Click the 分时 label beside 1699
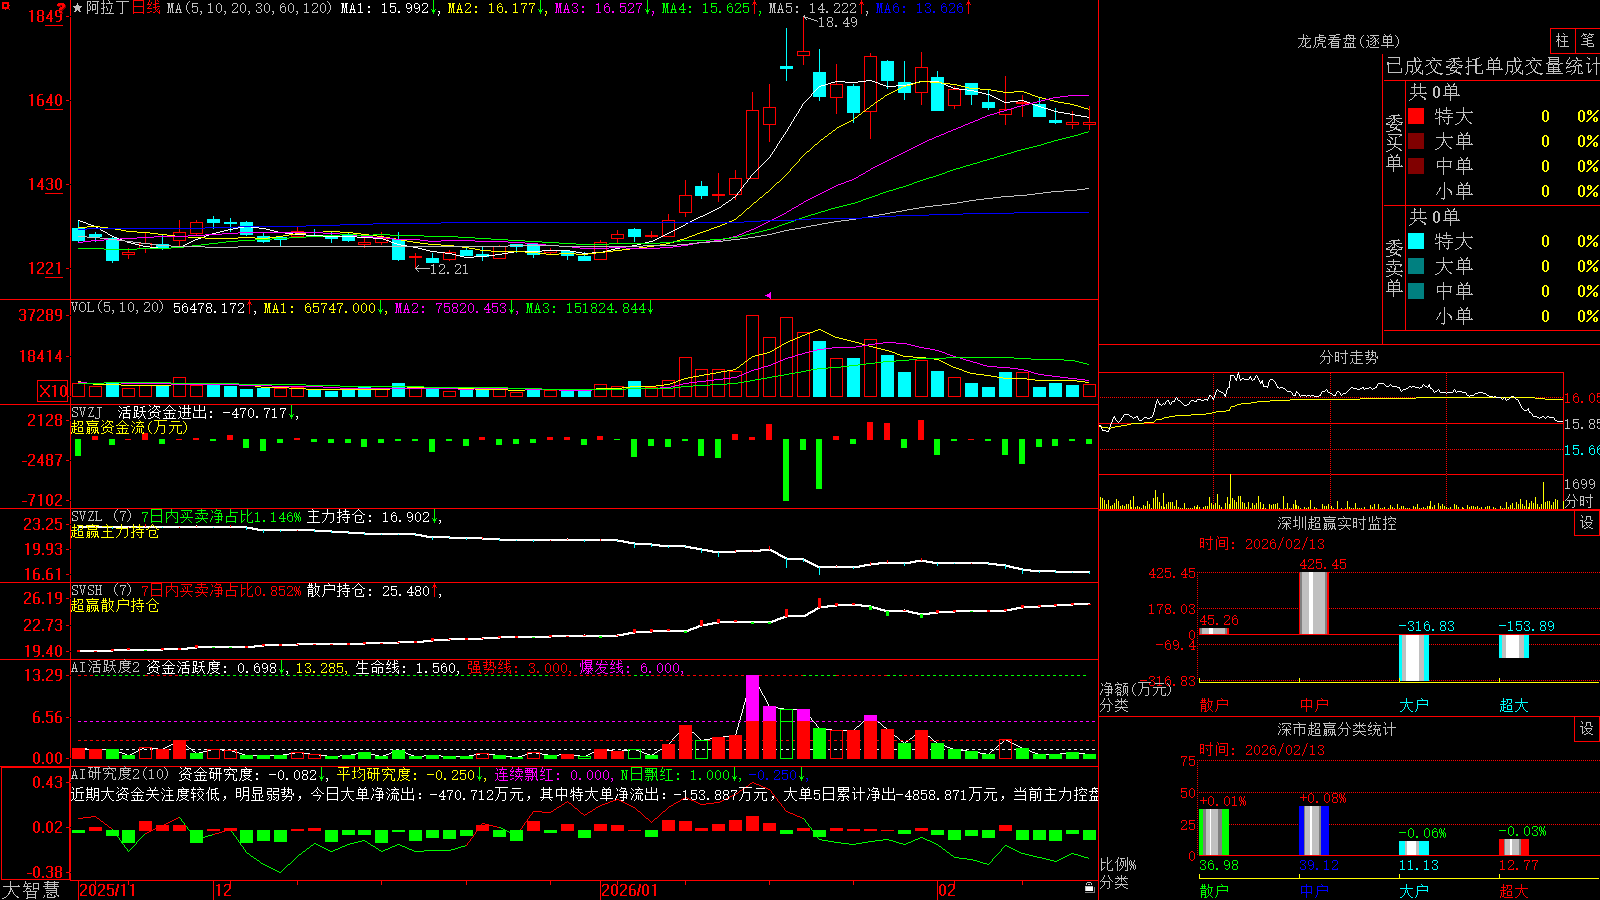Viewport: 1600px width, 900px height. click(x=1579, y=501)
